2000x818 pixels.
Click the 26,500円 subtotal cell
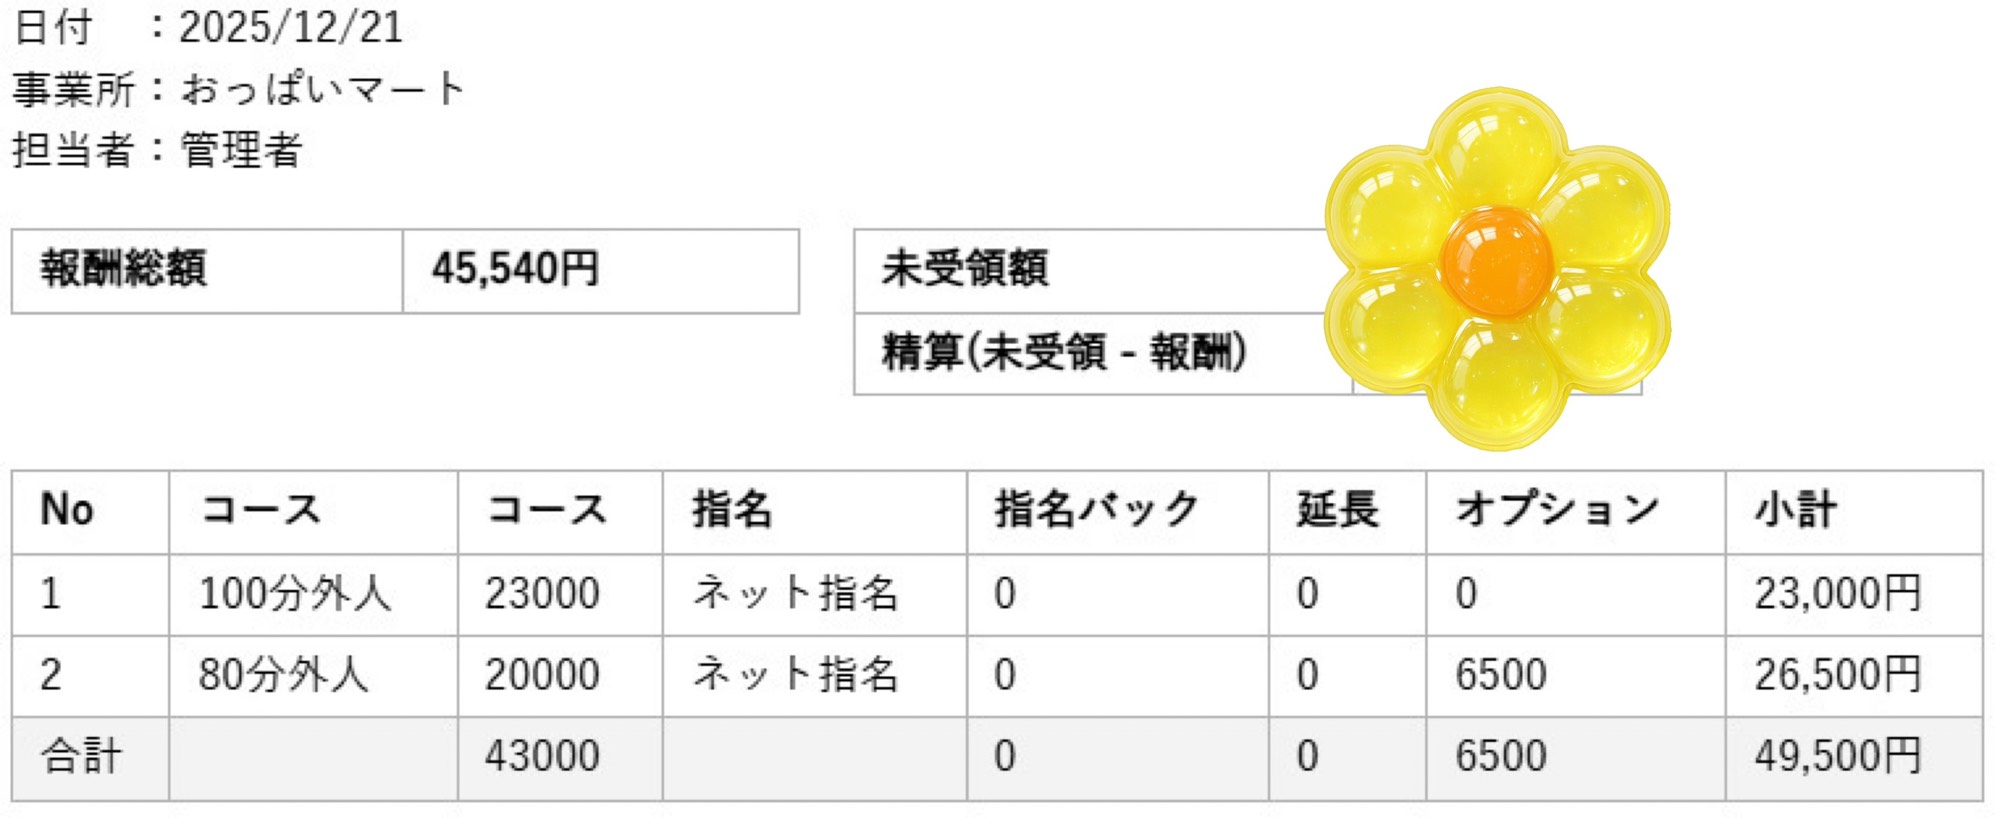[x=1838, y=675]
